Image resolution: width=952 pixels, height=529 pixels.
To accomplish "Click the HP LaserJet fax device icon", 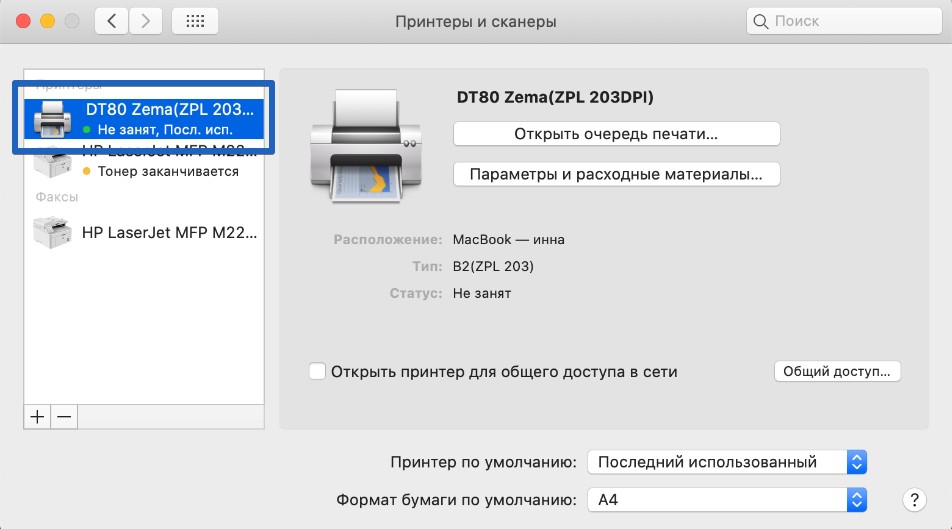I will (x=53, y=233).
